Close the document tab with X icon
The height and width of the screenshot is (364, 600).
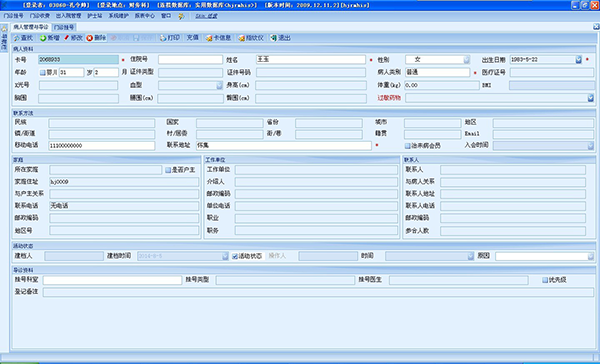(x=596, y=26)
